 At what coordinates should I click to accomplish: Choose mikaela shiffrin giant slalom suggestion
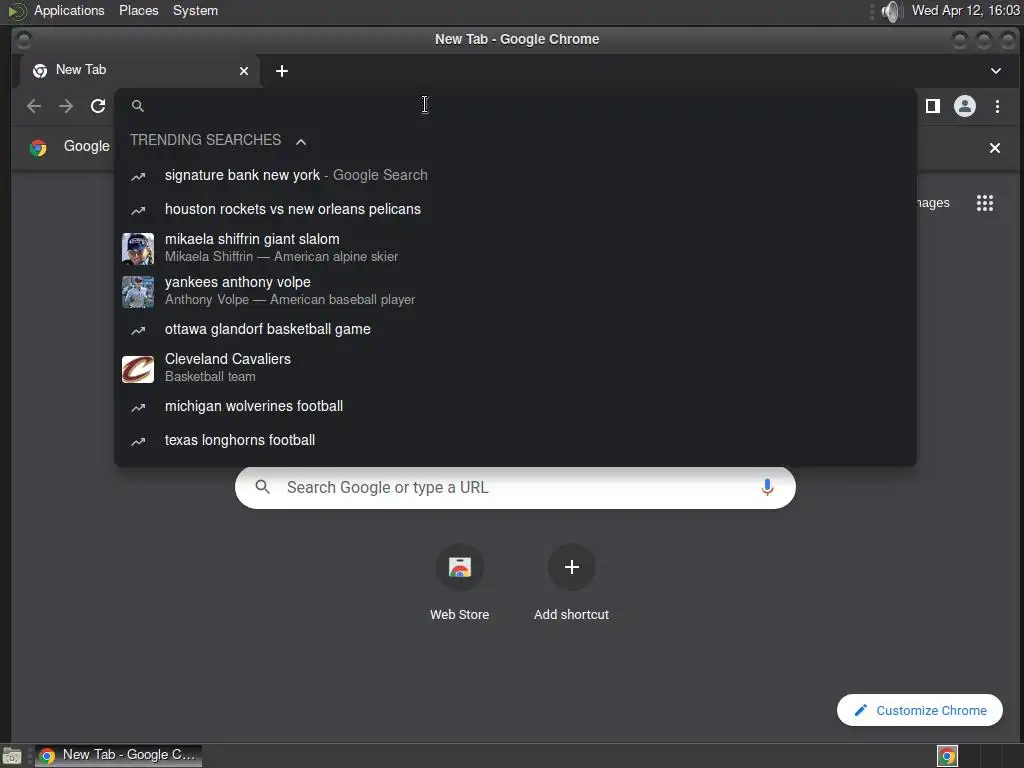pyautogui.click(x=515, y=248)
